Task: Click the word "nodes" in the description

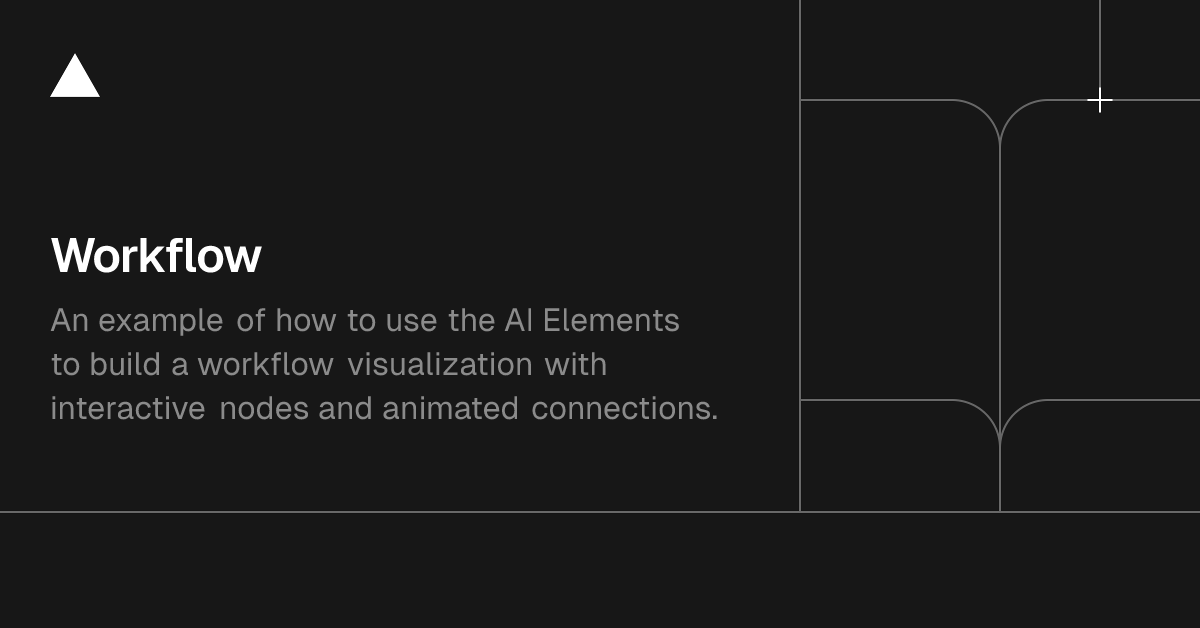Action: [264, 409]
